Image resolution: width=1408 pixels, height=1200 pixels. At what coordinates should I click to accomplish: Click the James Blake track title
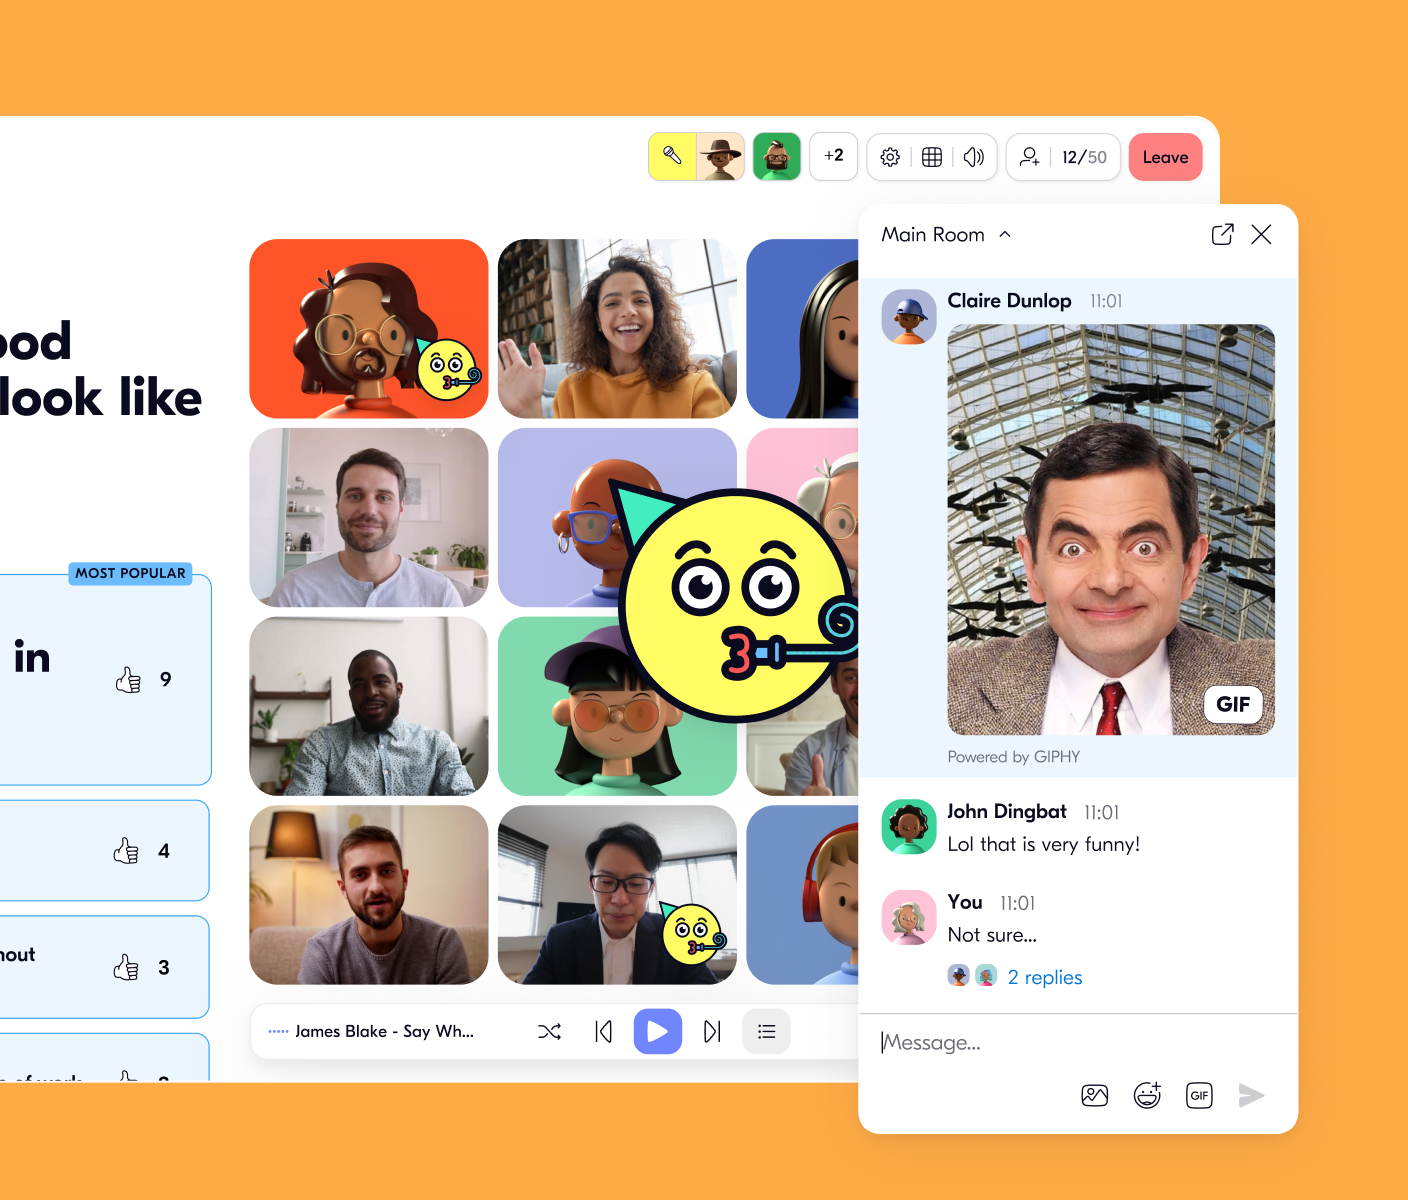pos(385,1031)
